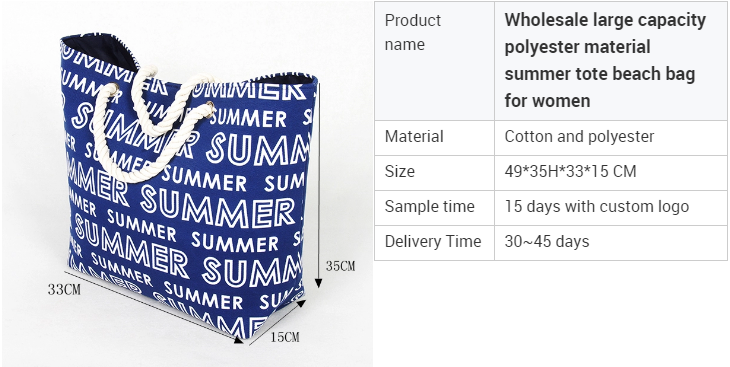Select the Material label cell
The width and height of the screenshot is (730, 367).
point(434,138)
